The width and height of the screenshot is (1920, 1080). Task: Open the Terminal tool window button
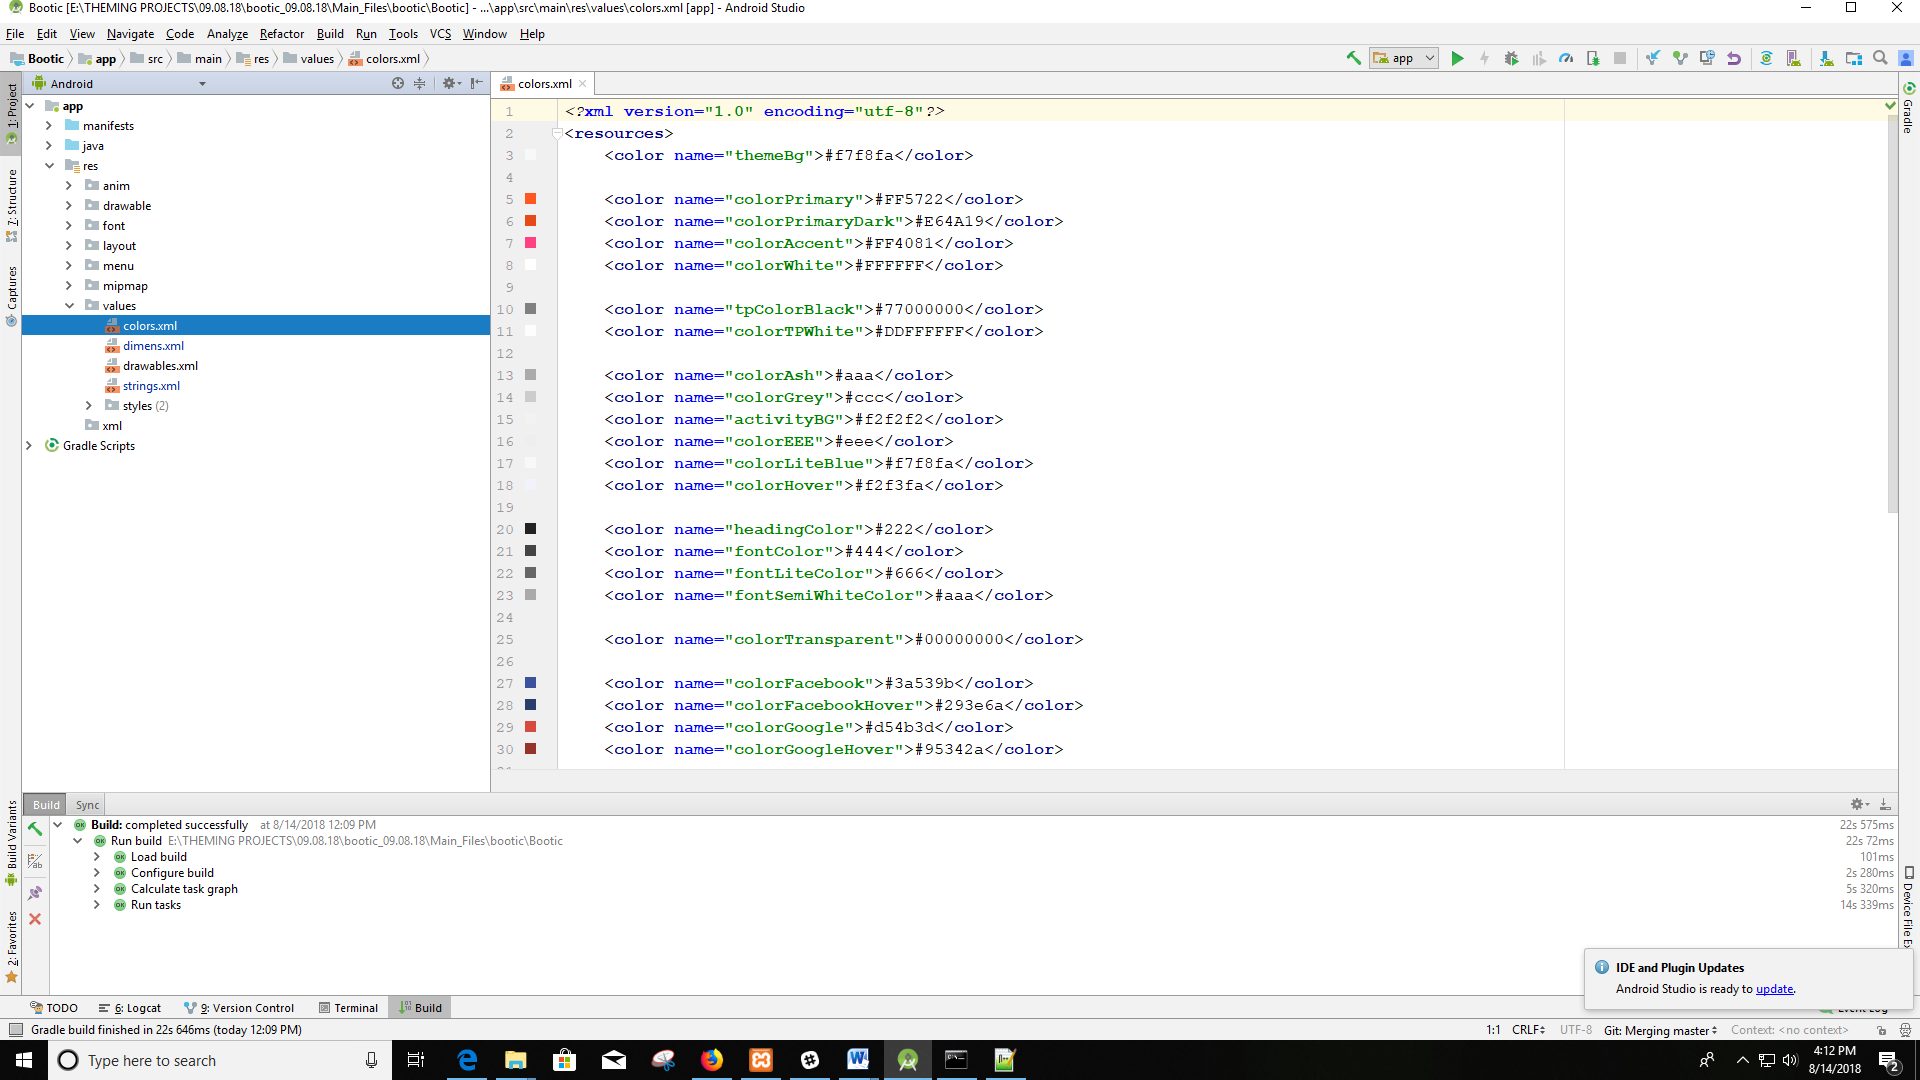(x=348, y=1008)
